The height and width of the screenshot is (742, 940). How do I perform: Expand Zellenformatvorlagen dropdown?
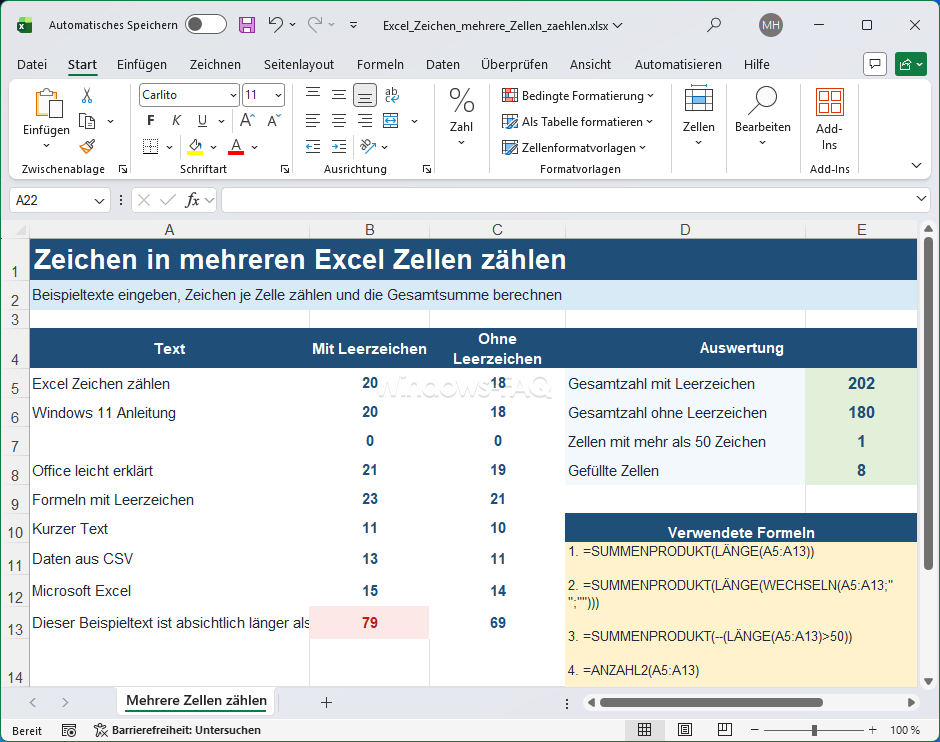pyautogui.click(x=574, y=147)
